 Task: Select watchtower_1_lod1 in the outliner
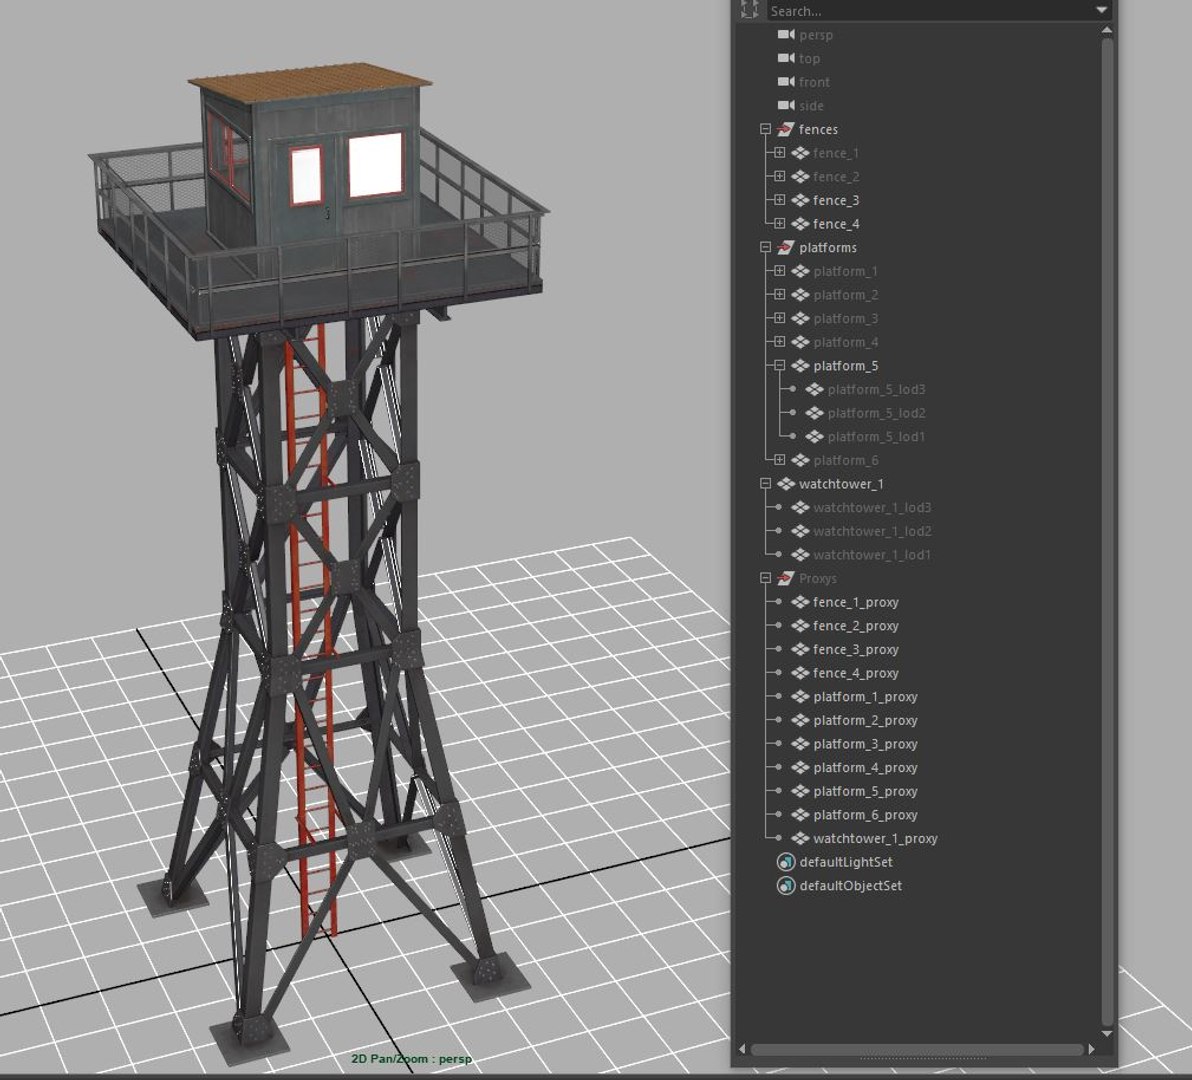click(x=872, y=555)
